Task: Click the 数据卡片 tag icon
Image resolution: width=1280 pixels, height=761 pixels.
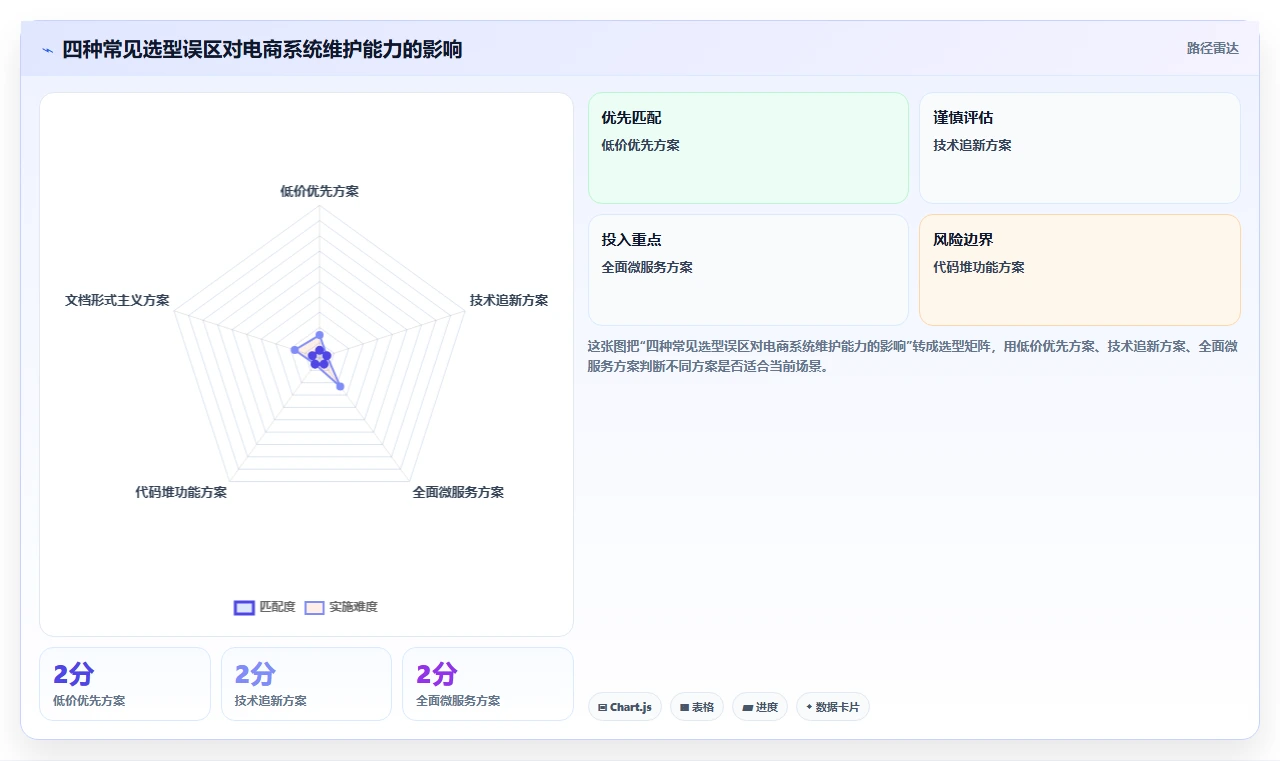Action: (809, 707)
